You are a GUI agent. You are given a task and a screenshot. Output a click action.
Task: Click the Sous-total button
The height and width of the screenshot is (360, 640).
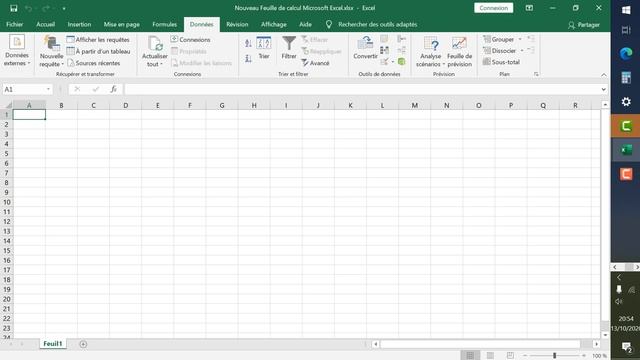(501, 62)
